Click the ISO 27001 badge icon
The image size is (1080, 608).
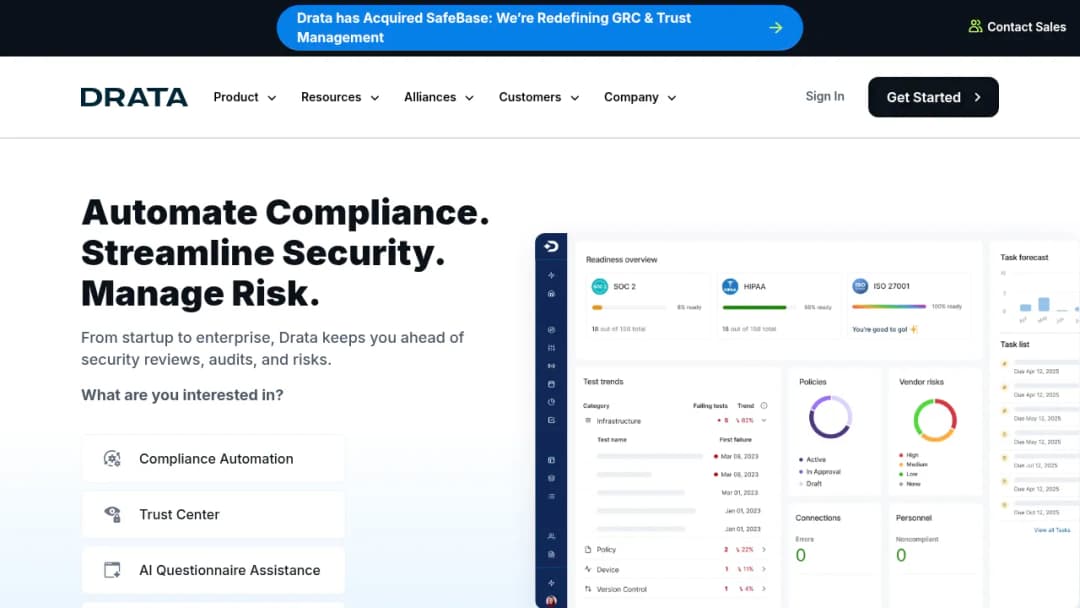[x=860, y=286]
